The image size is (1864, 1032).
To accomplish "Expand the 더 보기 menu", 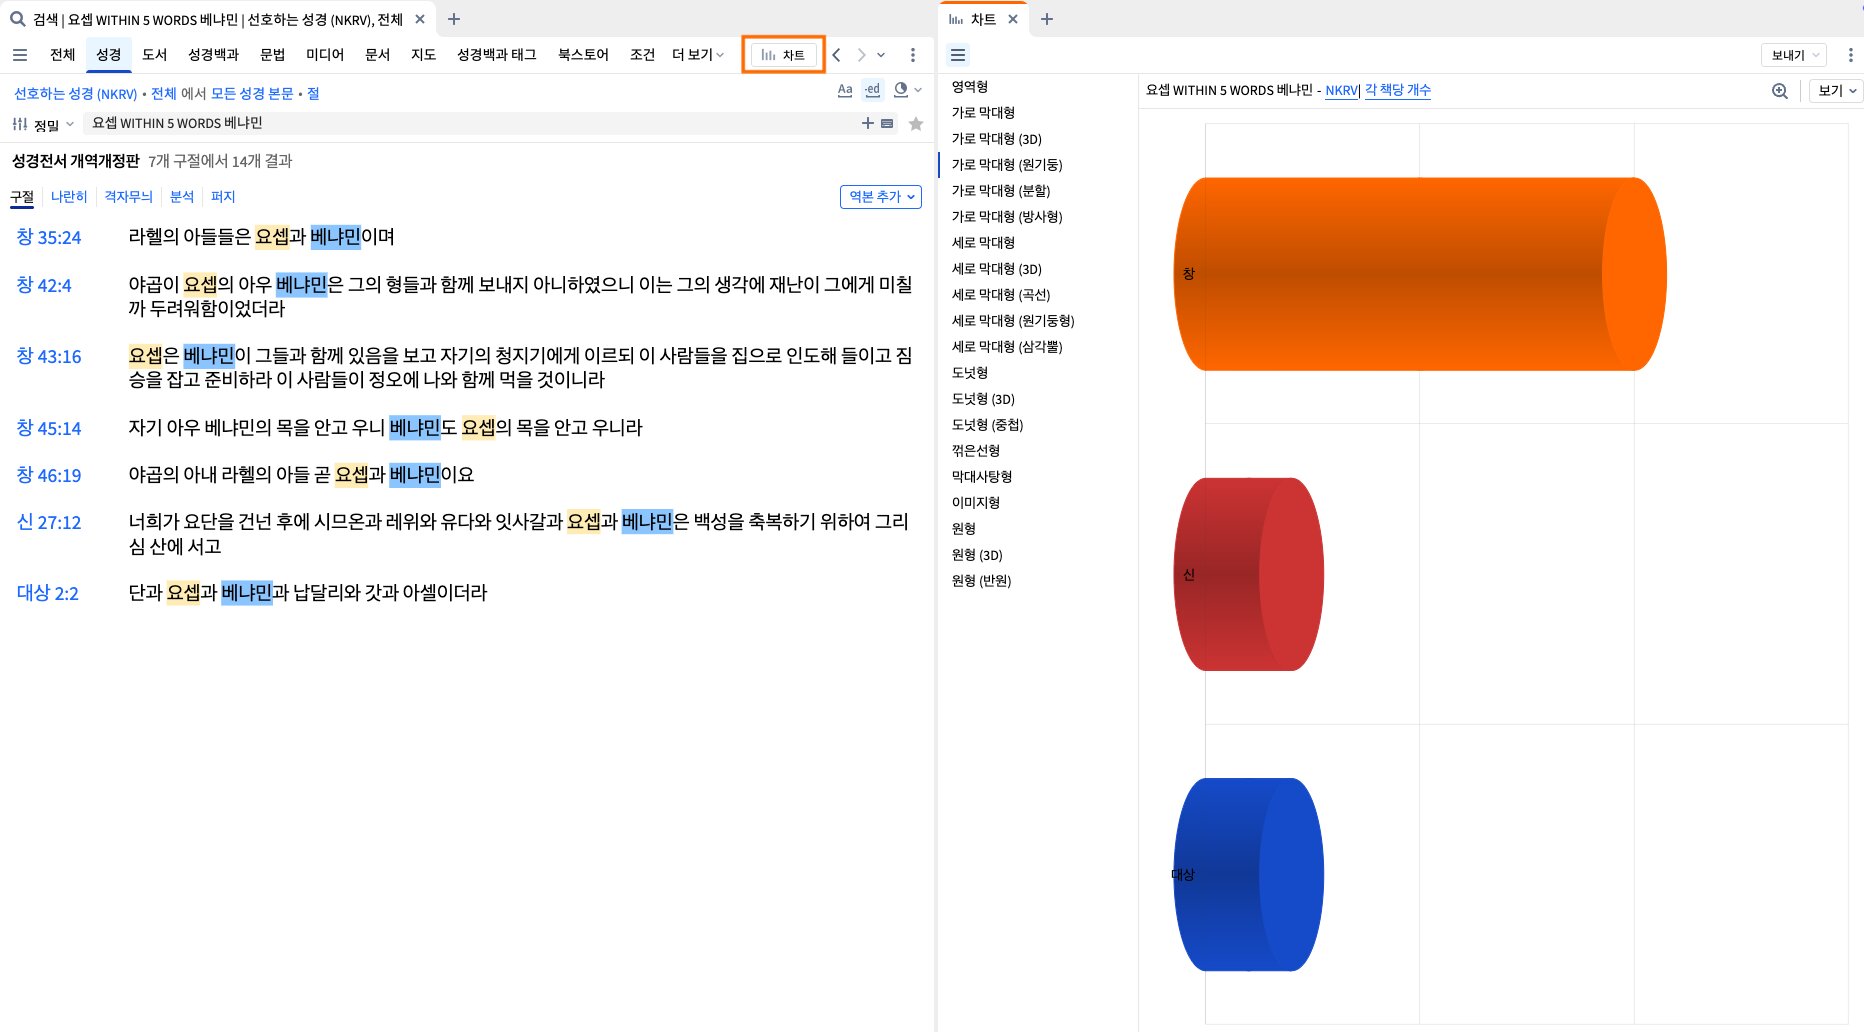I will (x=697, y=55).
